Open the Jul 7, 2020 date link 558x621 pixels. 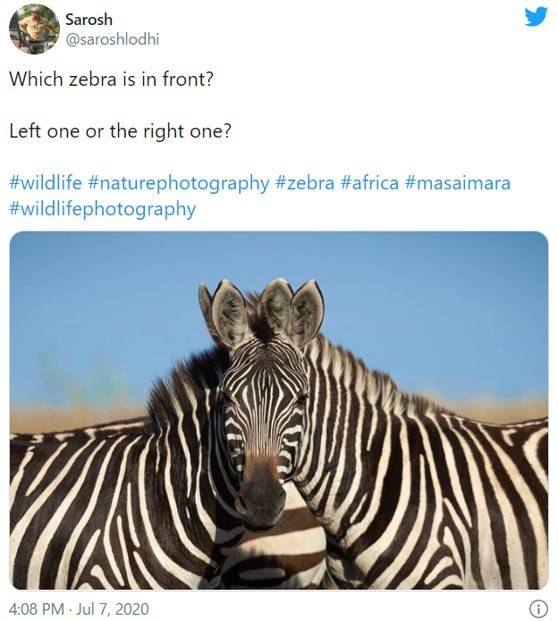pos(112,609)
